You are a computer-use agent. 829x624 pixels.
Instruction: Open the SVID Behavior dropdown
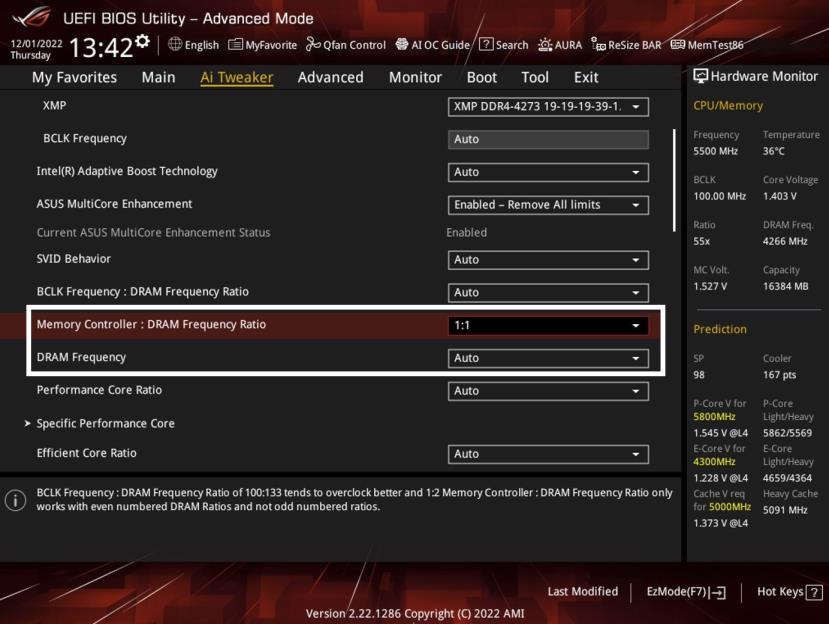pyautogui.click(x=548, y=260)
